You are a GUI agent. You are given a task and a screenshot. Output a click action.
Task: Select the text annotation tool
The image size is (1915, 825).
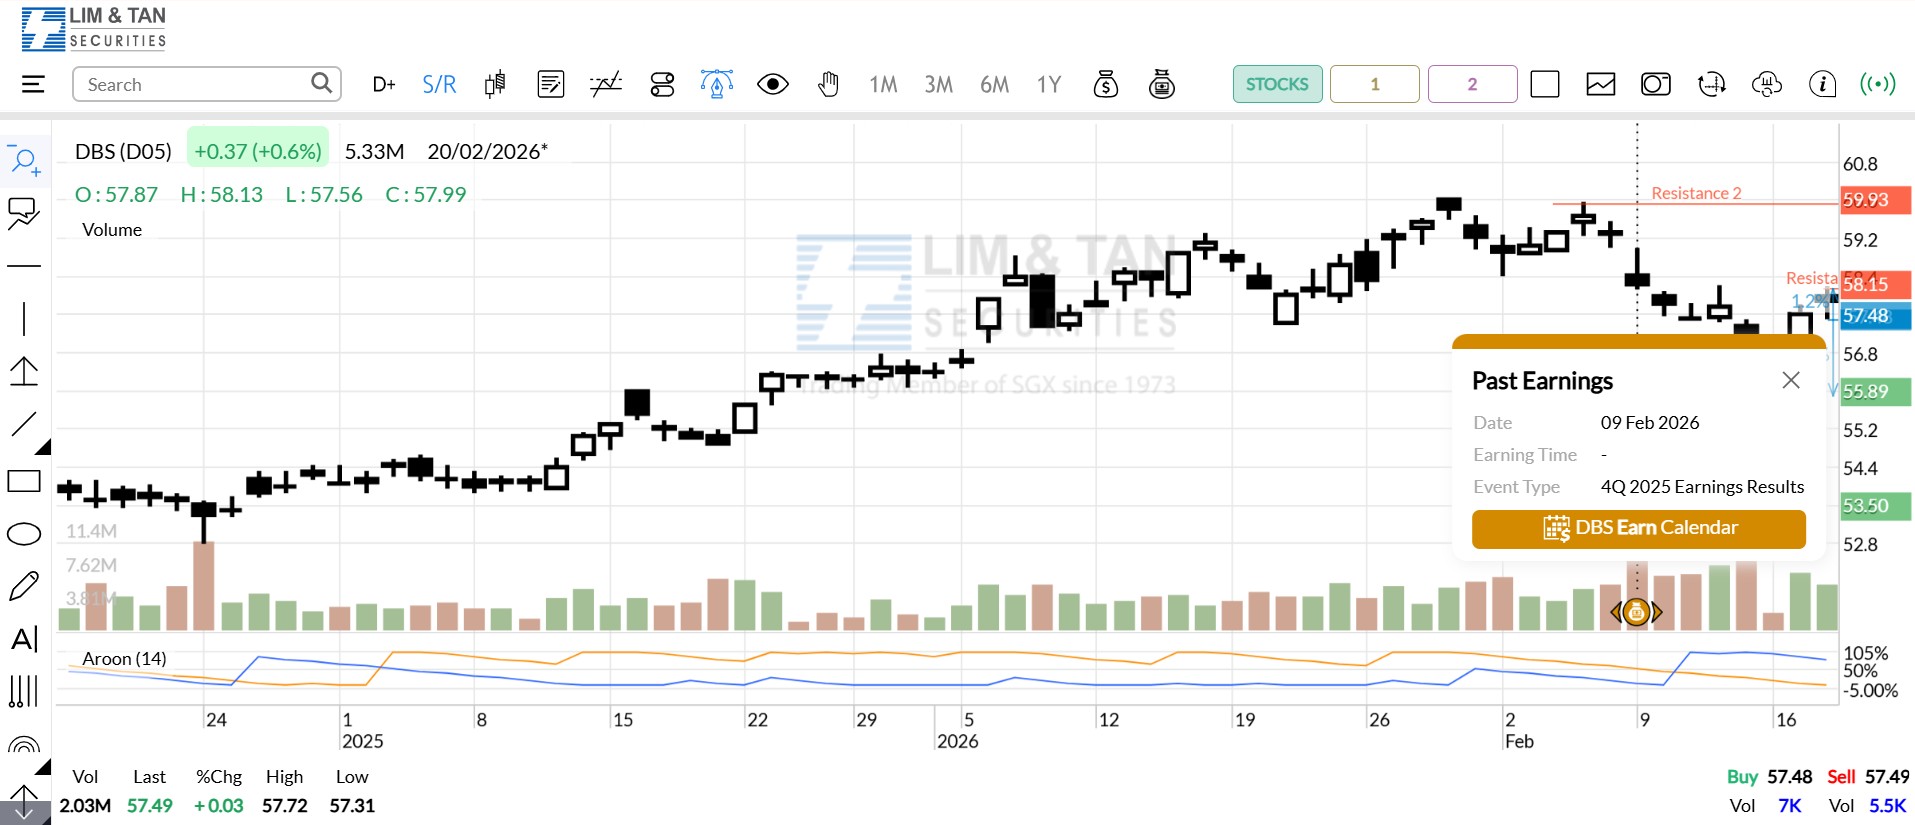coord(24,639)
